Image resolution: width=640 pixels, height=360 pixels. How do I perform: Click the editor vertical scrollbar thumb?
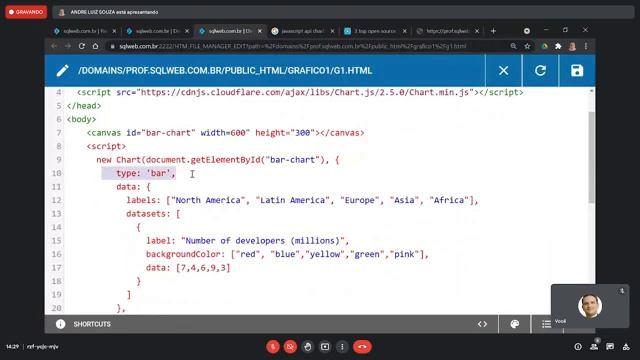click(x=591, y=157)
